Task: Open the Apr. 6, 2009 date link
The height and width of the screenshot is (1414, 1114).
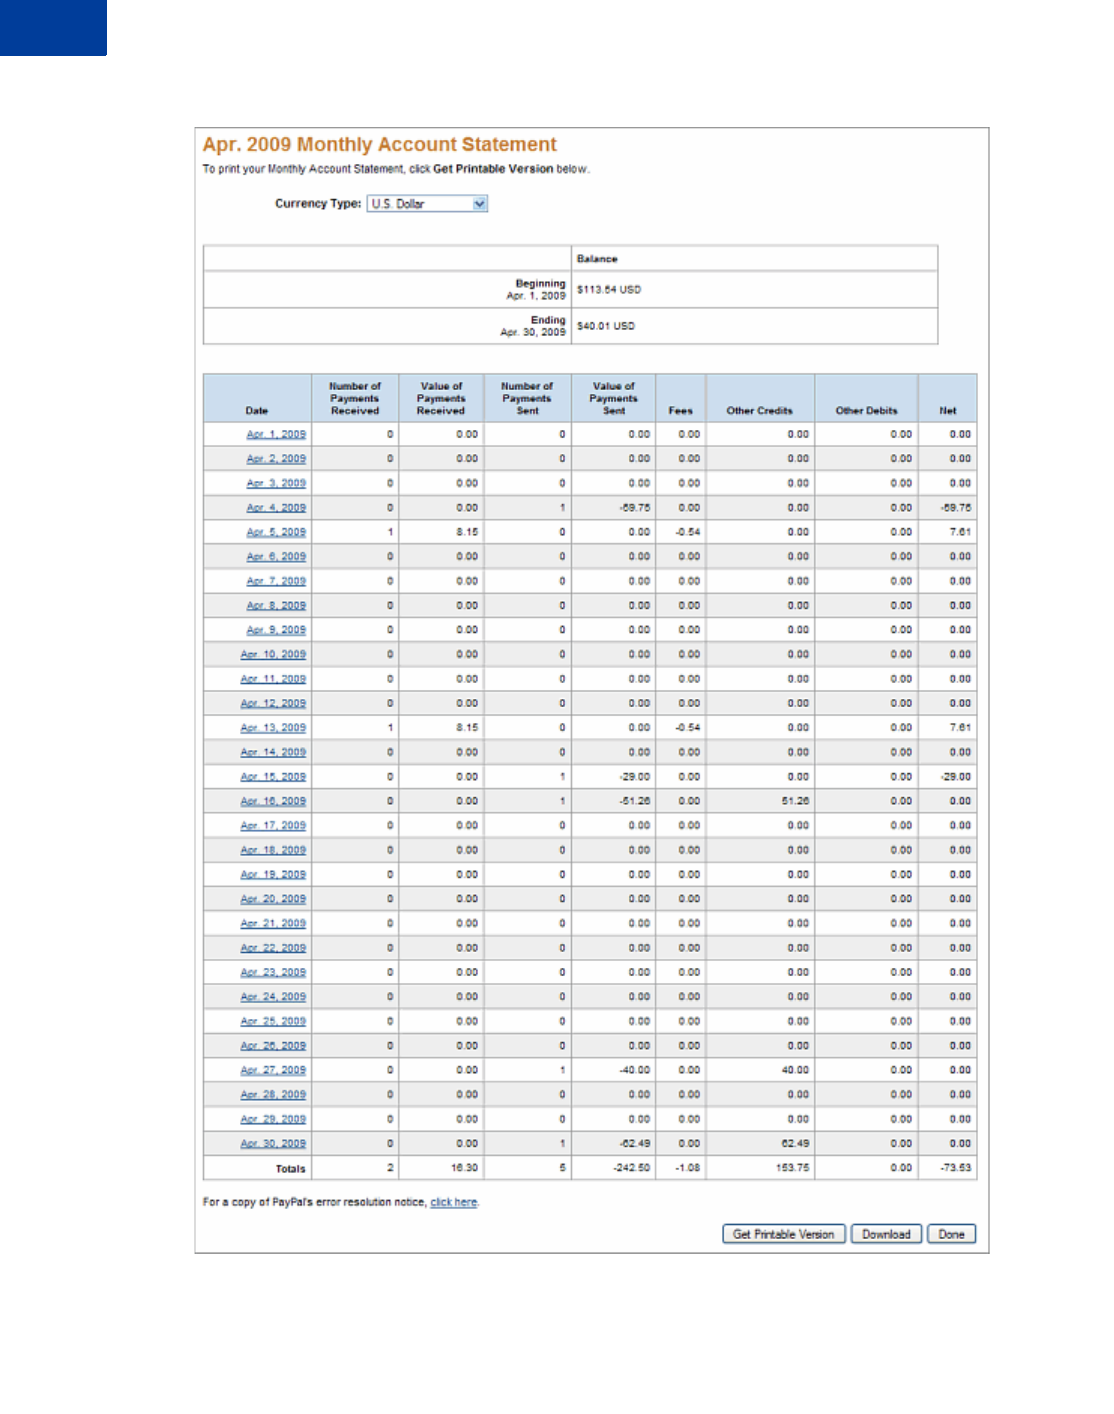Action: pyautogui.click(x=276, y=557)
